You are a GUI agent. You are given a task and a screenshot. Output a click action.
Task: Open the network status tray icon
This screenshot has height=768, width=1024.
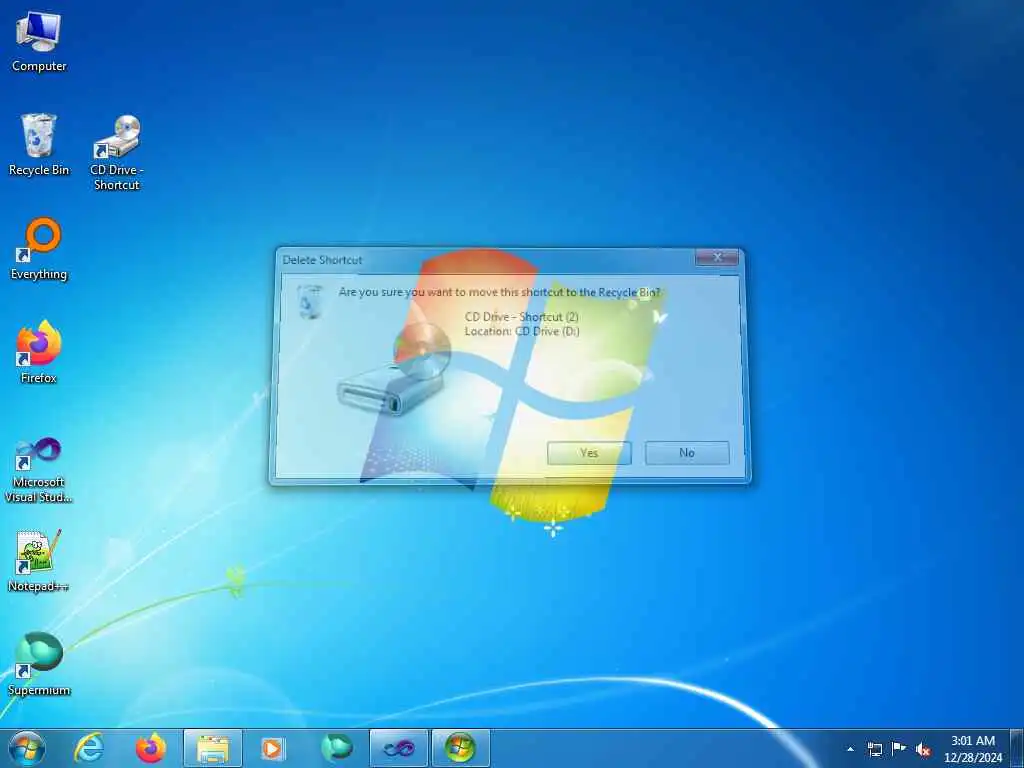(x=874, y=749)
